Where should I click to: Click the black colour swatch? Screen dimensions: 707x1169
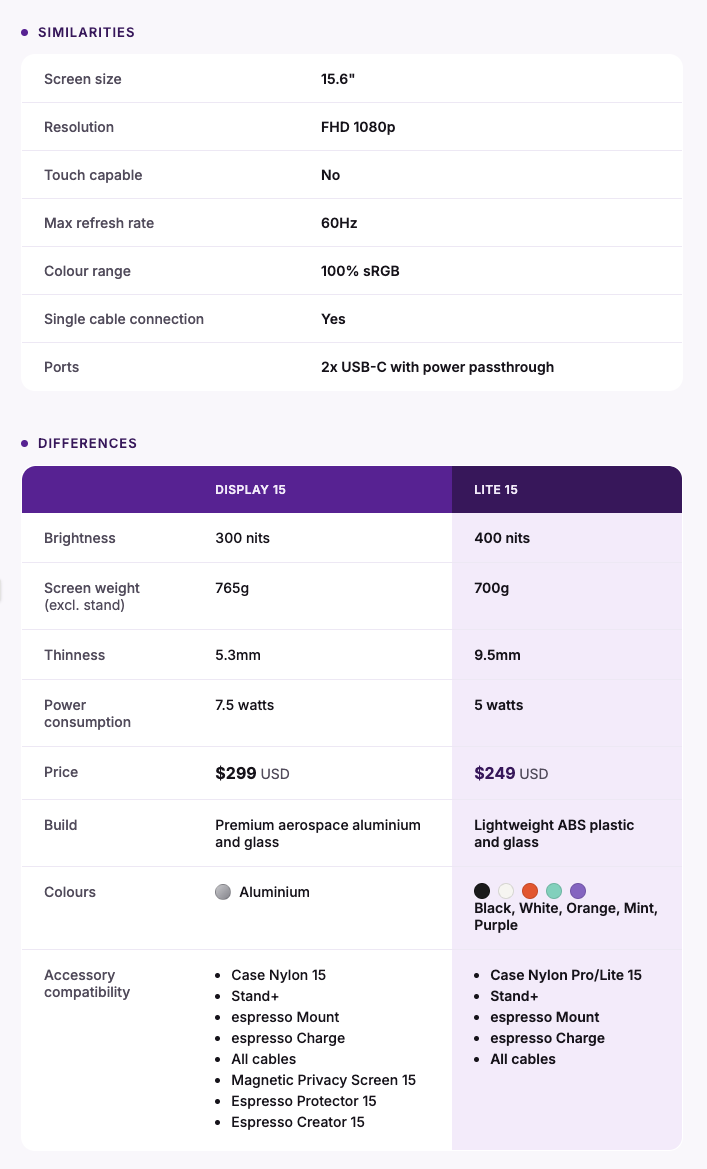(x=482, y=890)
